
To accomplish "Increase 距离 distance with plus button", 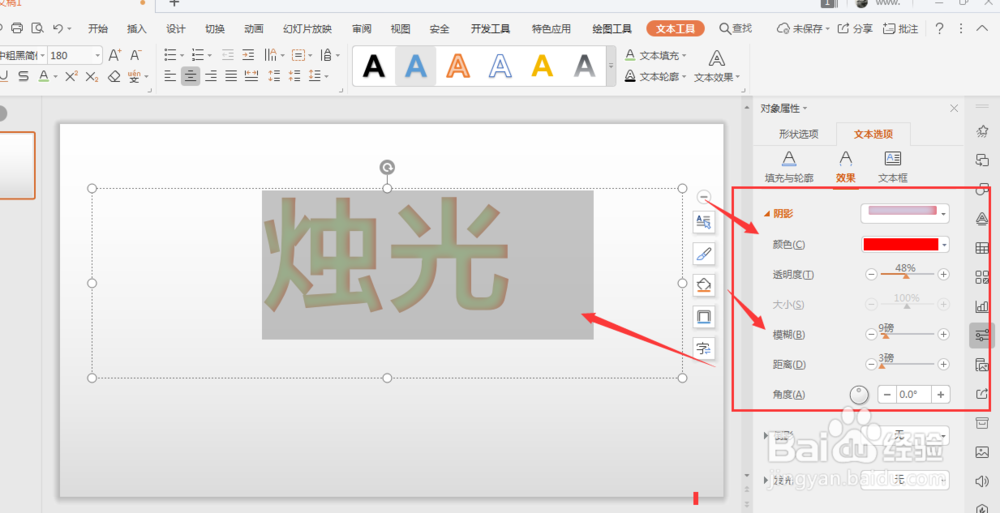I will coord(943,364).
